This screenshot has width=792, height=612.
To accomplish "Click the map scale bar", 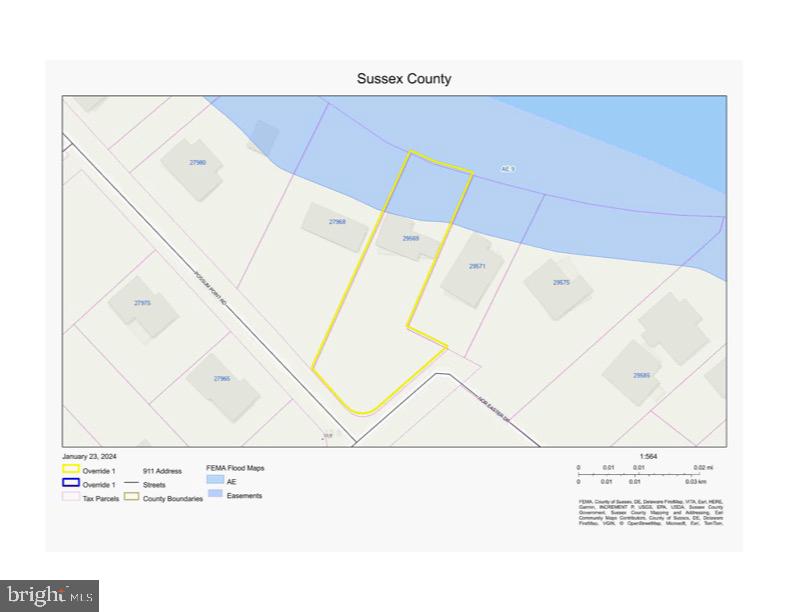I will [x=646, y=475].
